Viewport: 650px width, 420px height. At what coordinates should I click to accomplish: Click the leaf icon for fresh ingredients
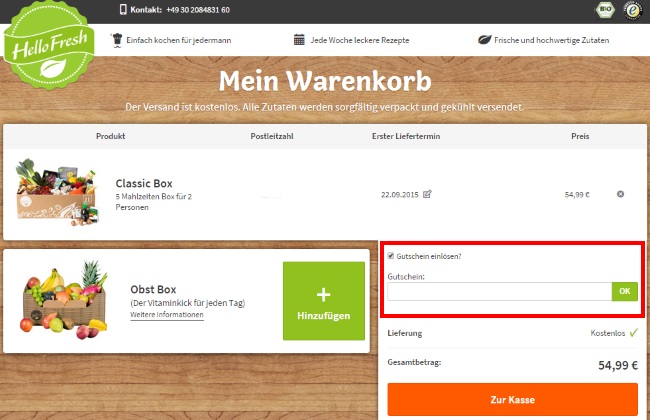pyautogui.click(x=485, y=40)
